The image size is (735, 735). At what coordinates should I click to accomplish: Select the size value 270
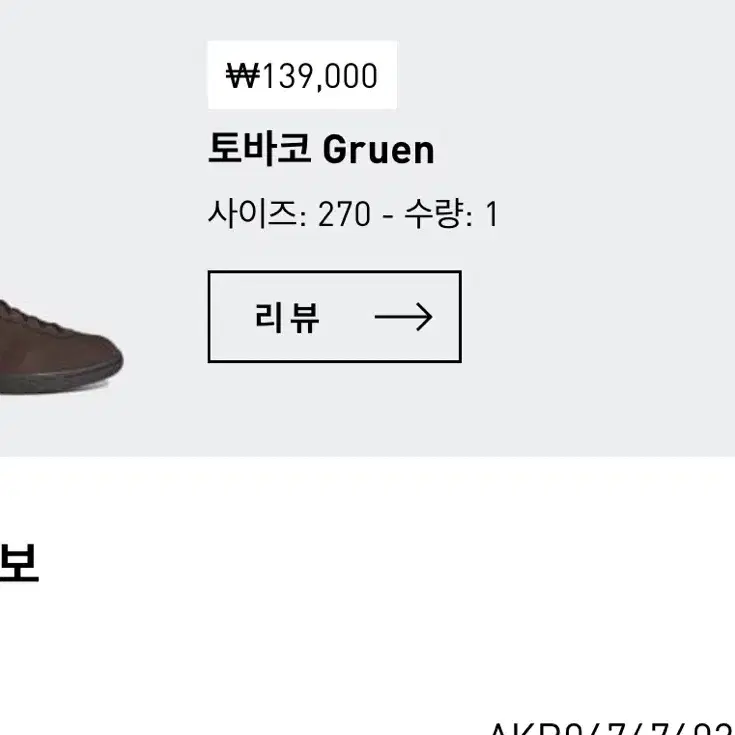344,215
